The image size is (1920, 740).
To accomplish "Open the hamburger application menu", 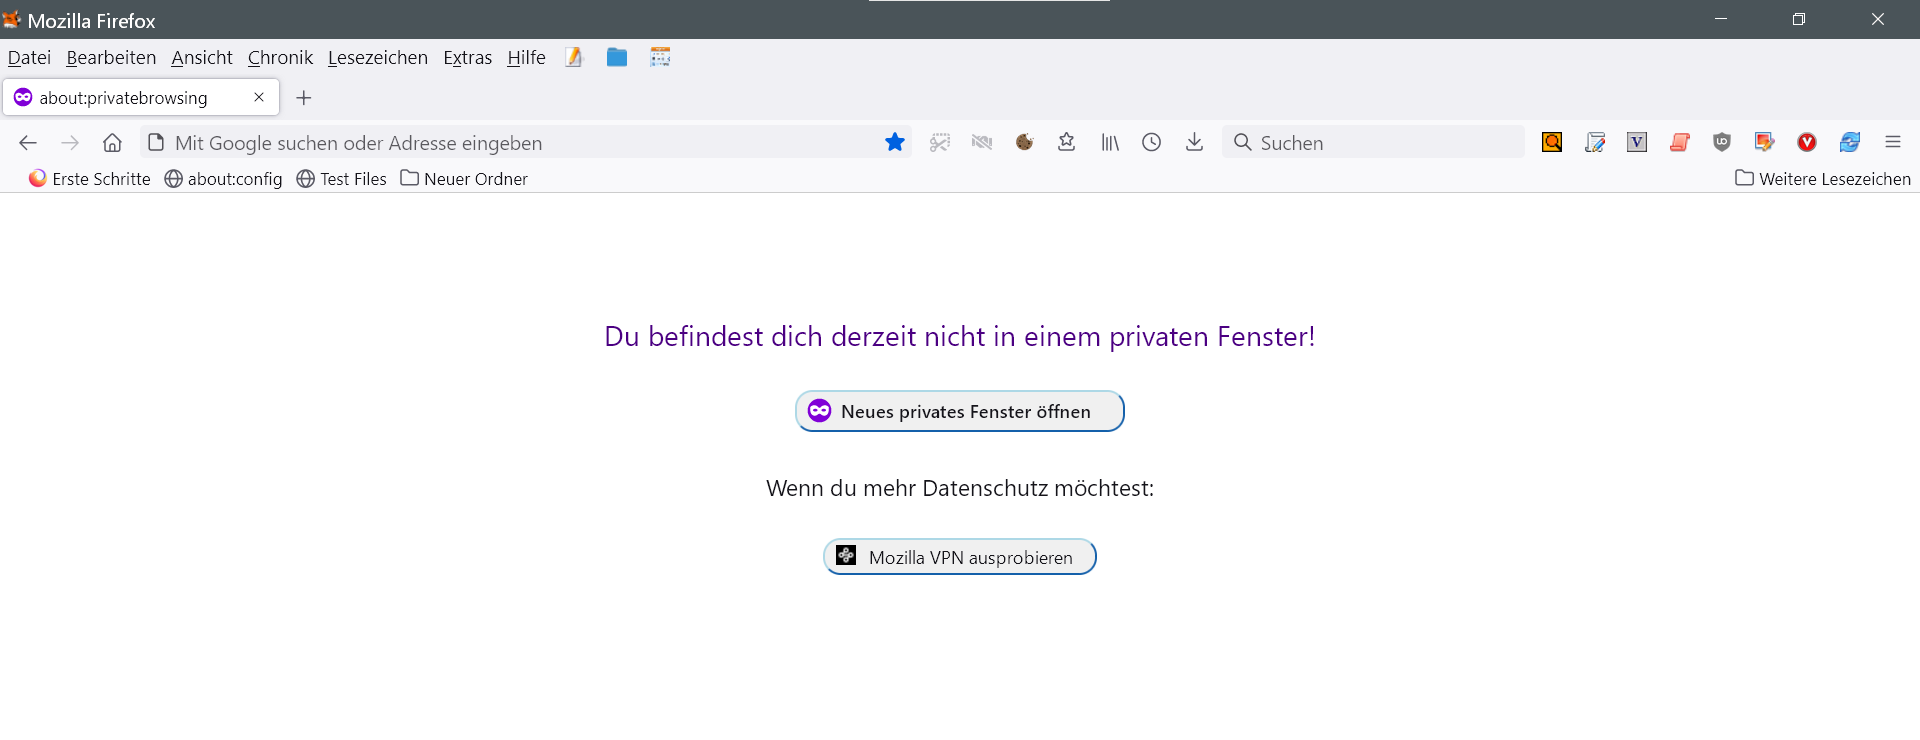I will tap(1892, 142).
